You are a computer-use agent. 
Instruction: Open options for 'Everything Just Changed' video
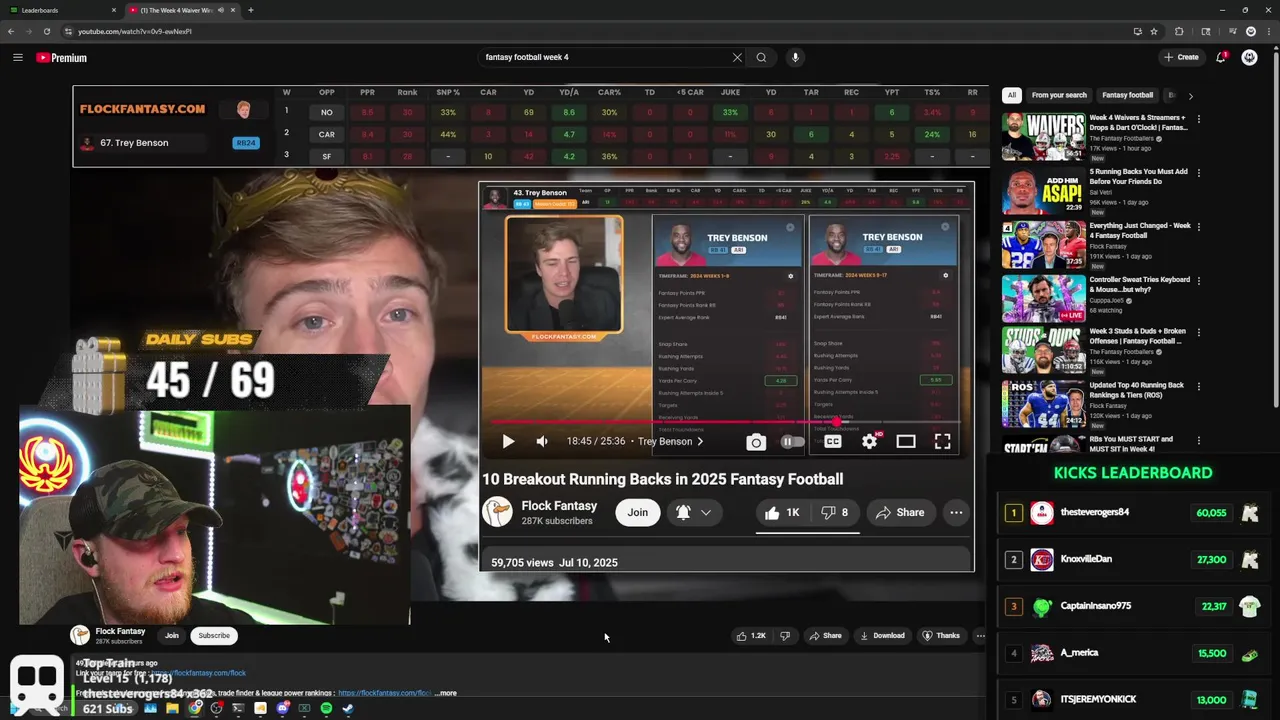click(1198, 227)
